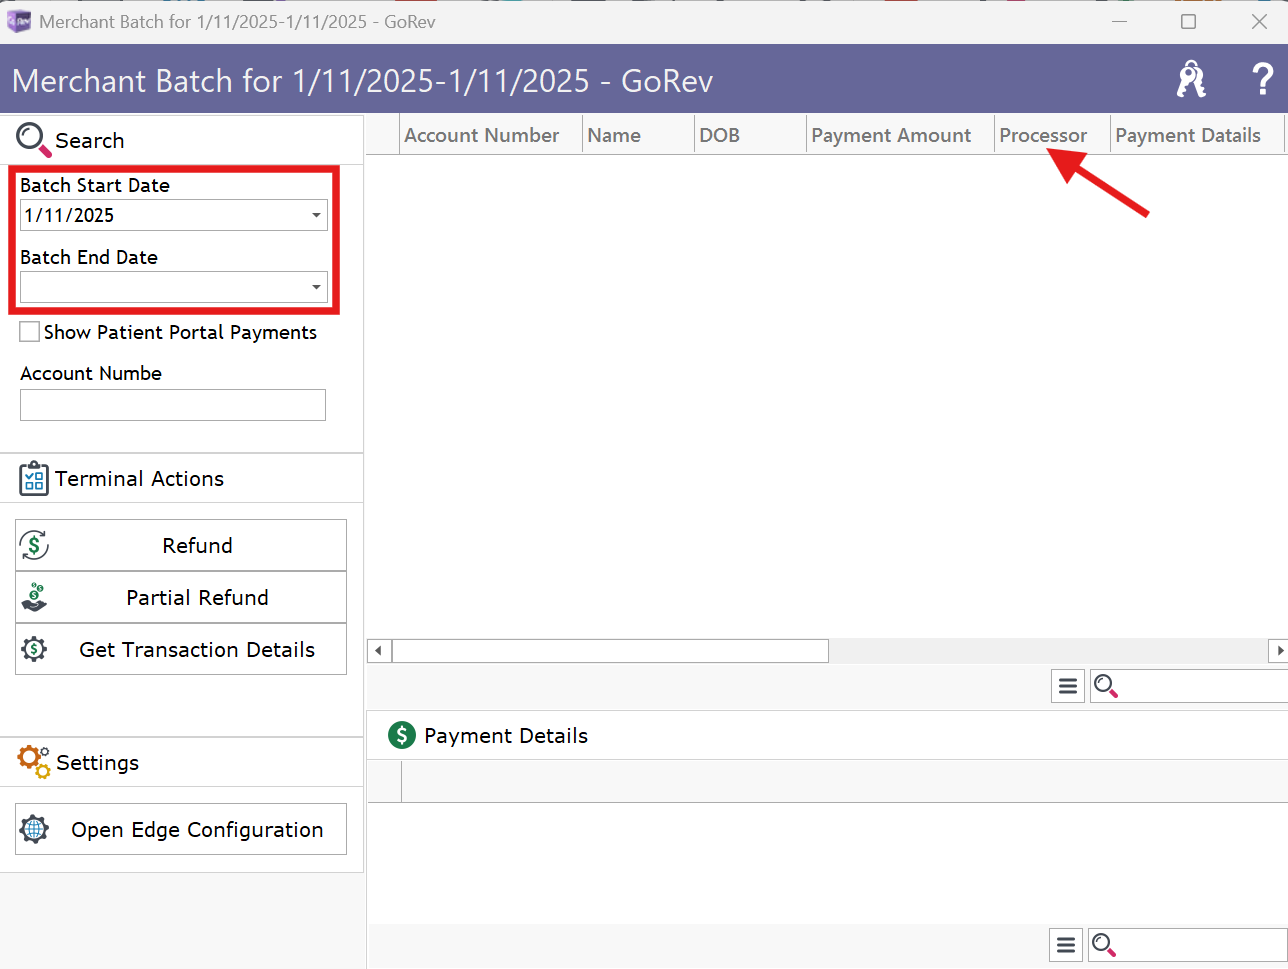
Task: Click the Payment Details panel heading
Action: click(506, 736)
